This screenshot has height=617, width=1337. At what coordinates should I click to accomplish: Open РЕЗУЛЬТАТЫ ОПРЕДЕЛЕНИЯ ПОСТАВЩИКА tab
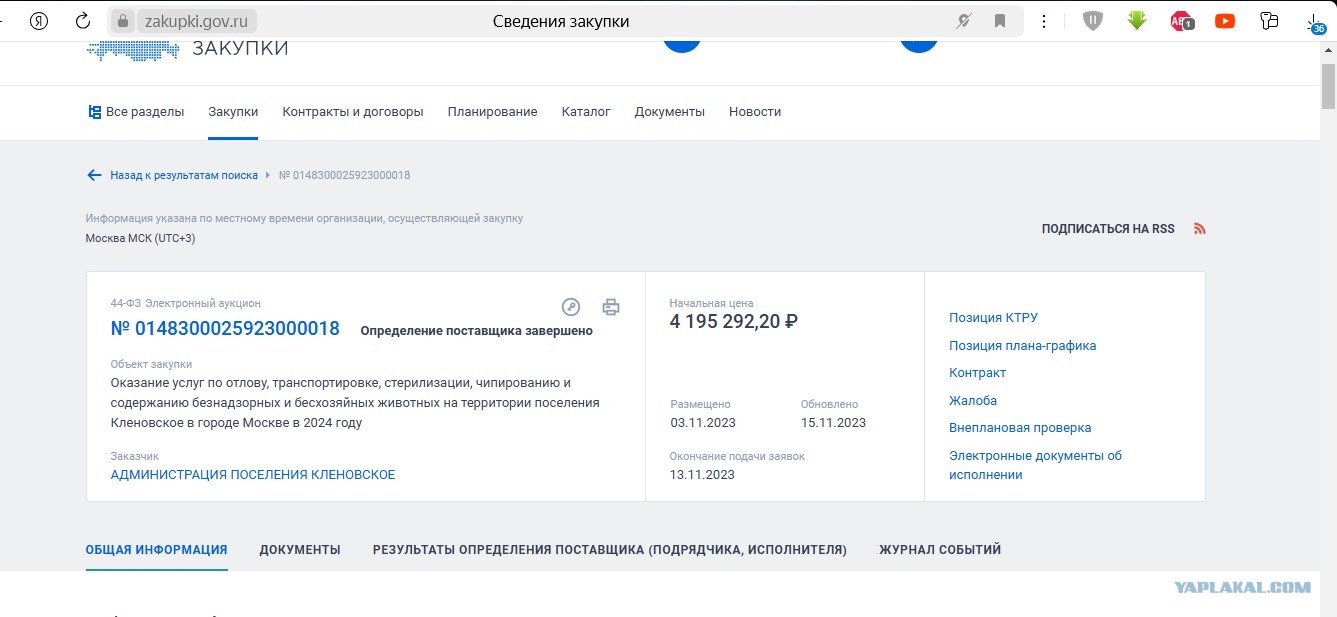pos(610,550)
